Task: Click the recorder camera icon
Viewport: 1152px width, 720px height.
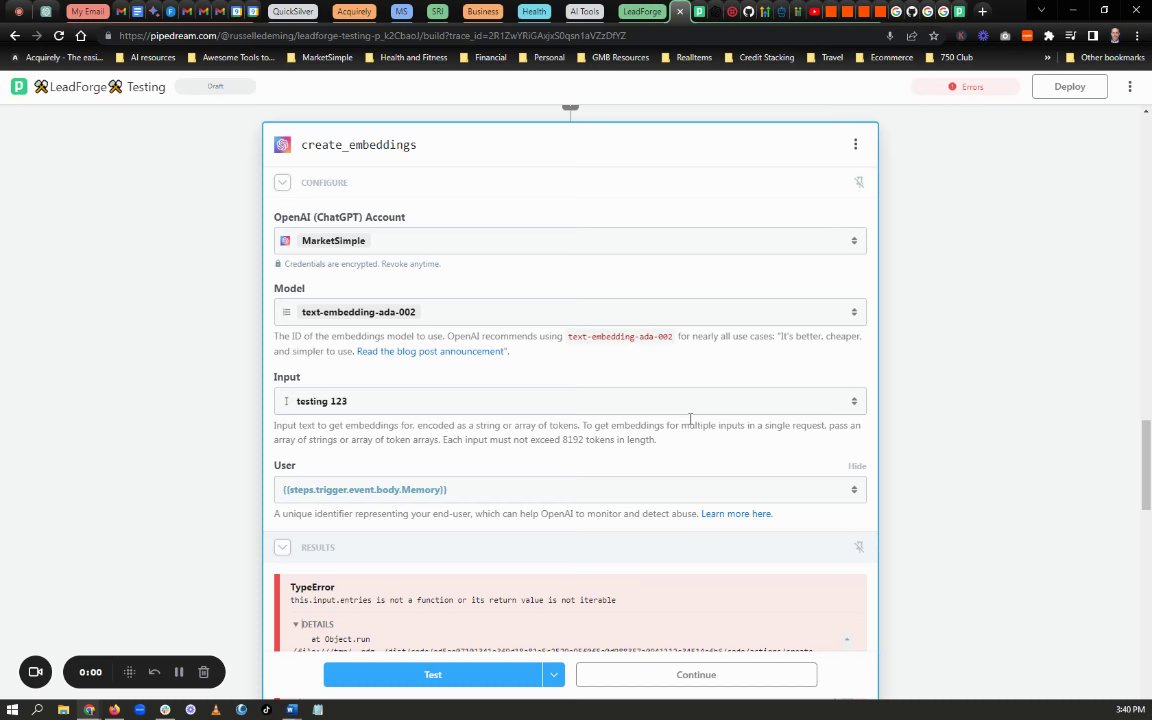Action: (x=35, y=672)
